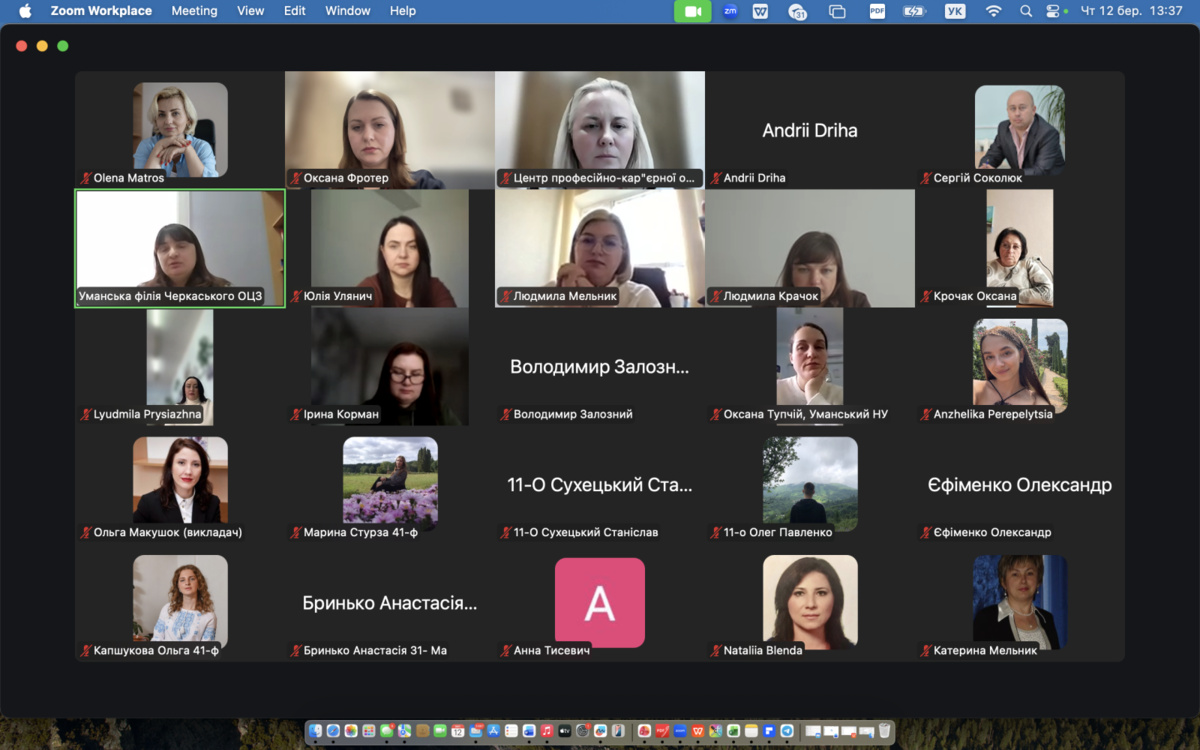Open the Meeting menu

pos(194,11)
